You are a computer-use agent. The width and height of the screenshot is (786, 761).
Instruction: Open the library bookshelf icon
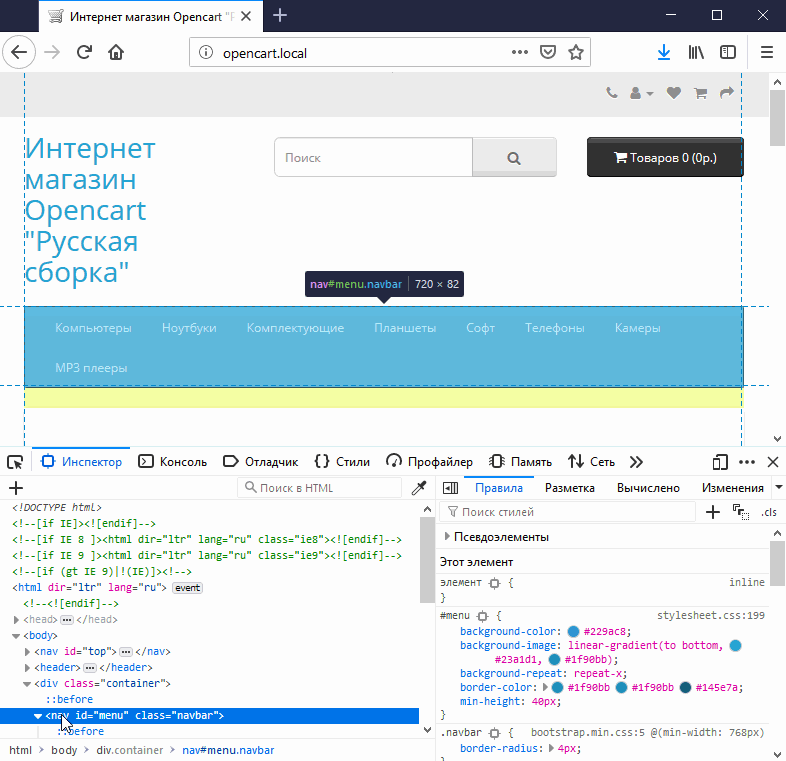pos(696,52)
